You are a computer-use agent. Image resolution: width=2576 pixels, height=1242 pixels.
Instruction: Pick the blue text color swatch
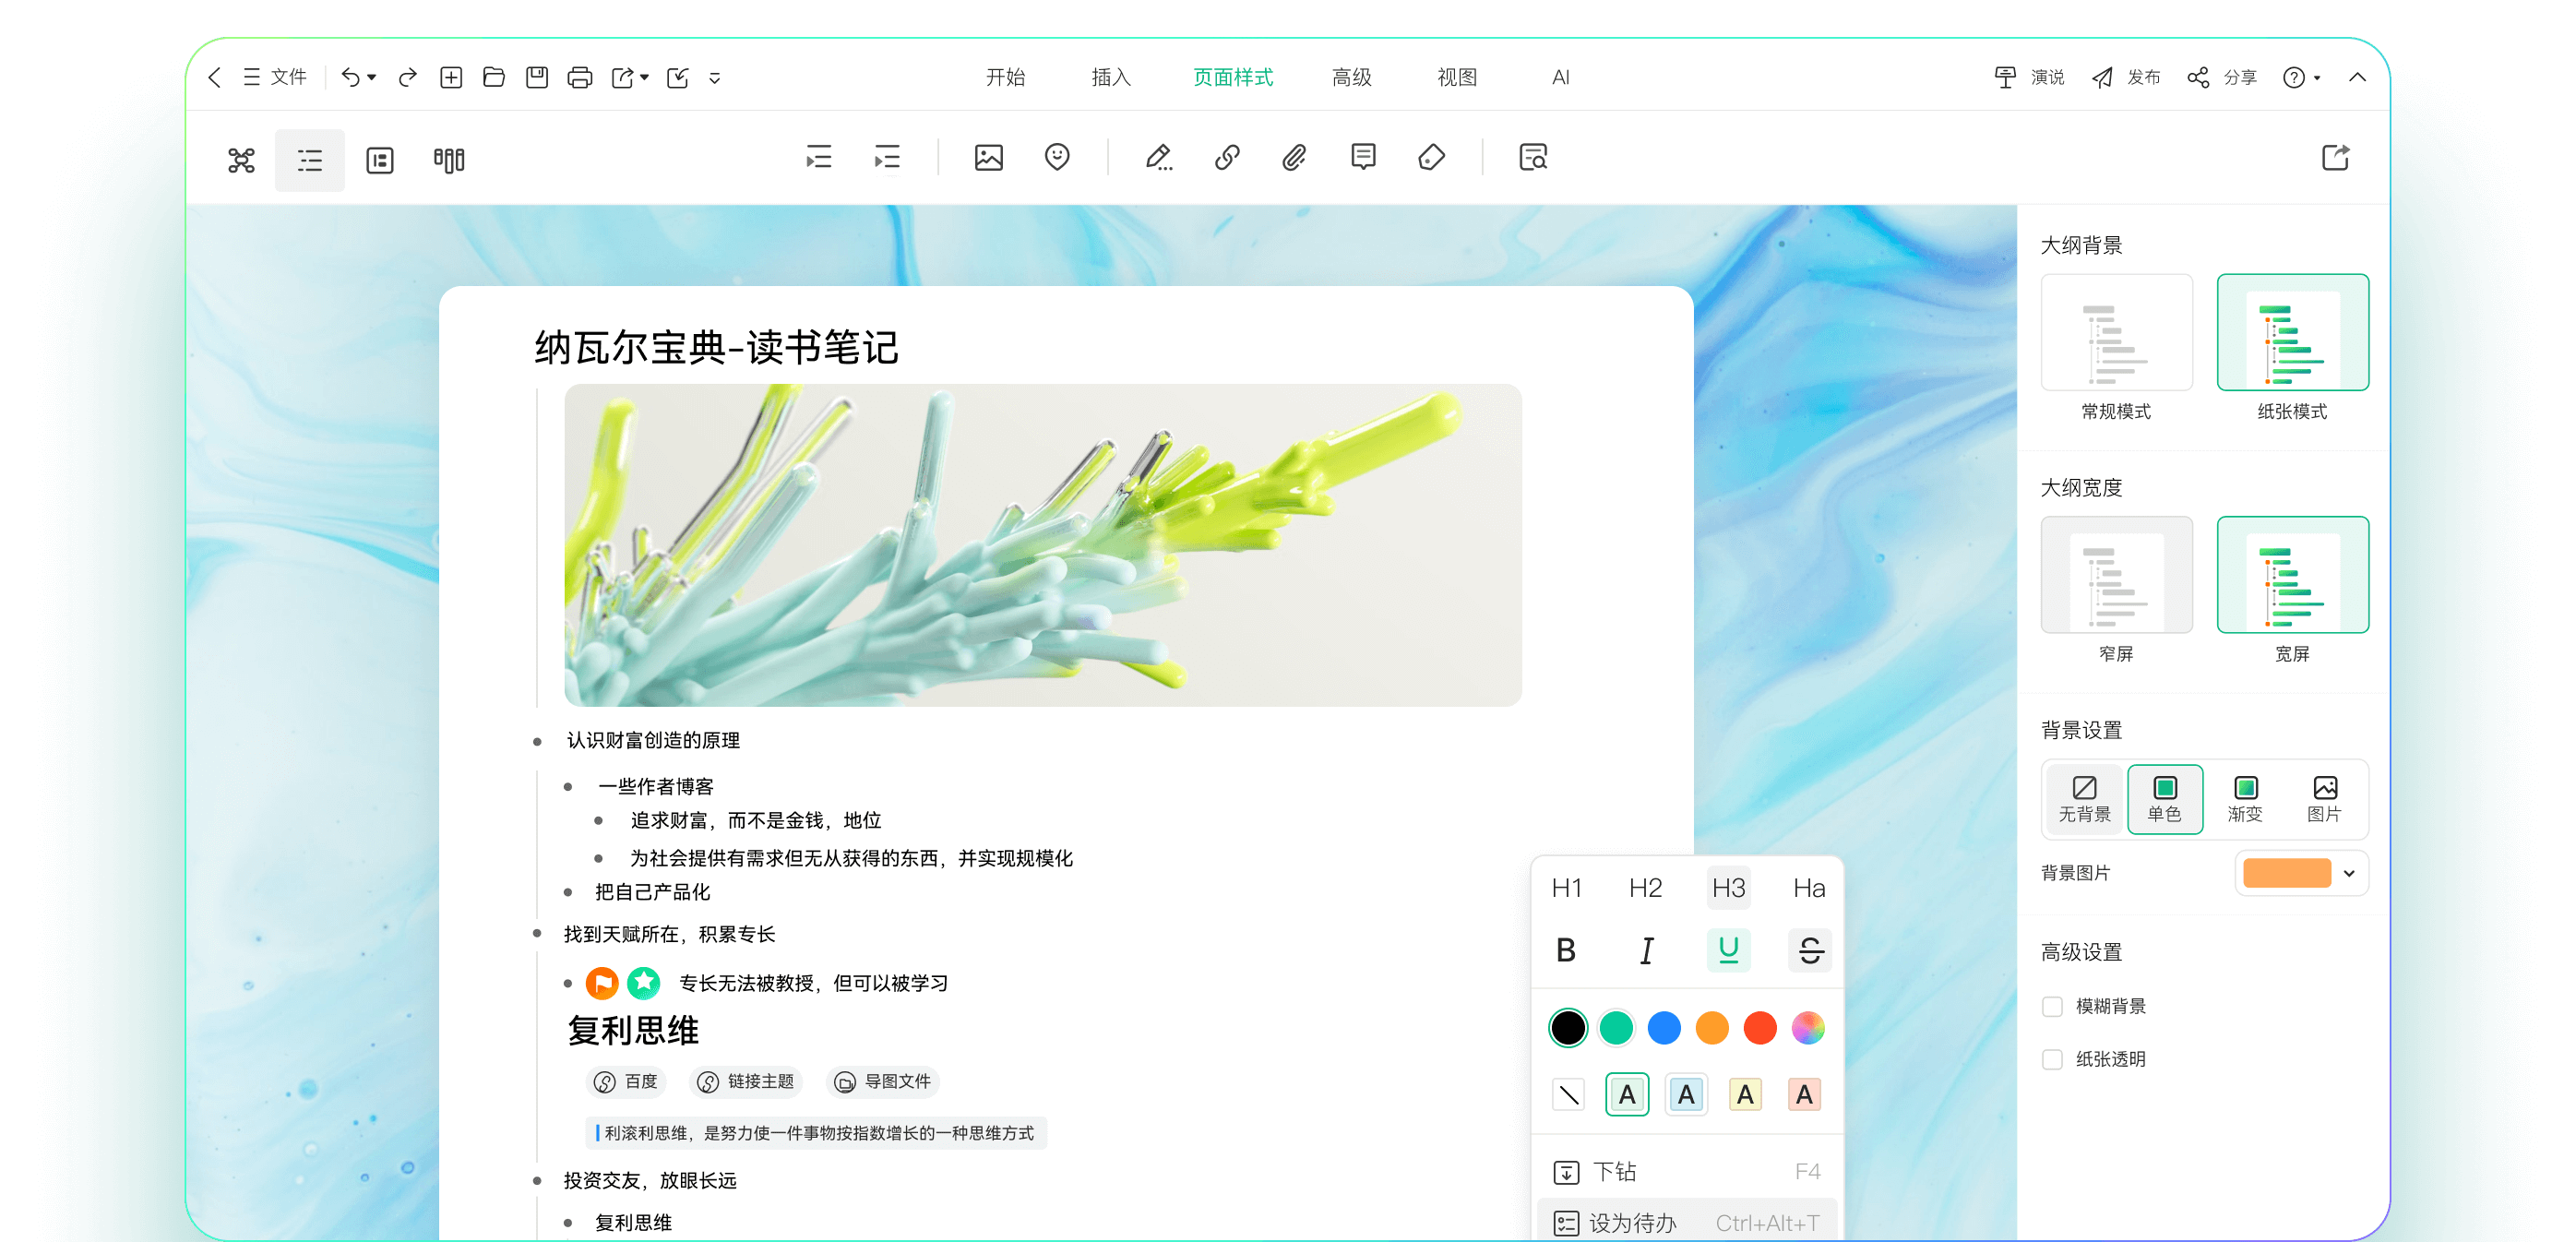point(1664,1028)
